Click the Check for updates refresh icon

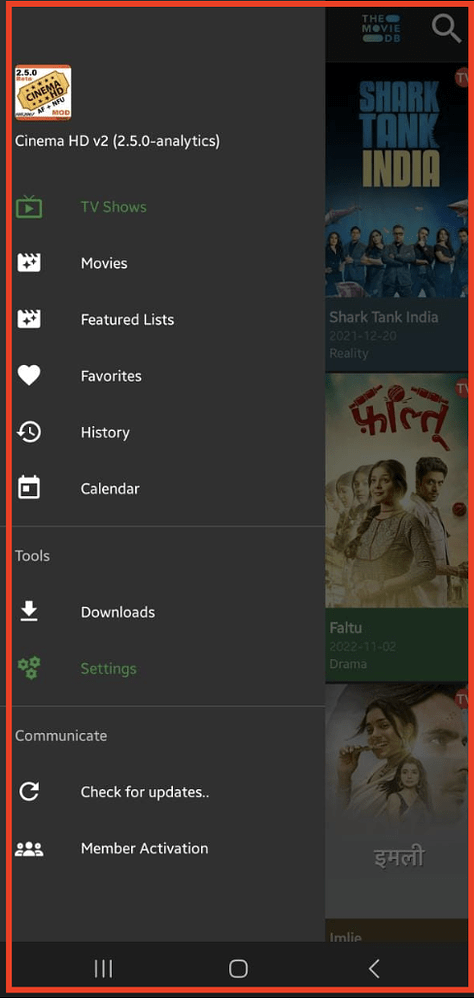(x=29, y=792)
